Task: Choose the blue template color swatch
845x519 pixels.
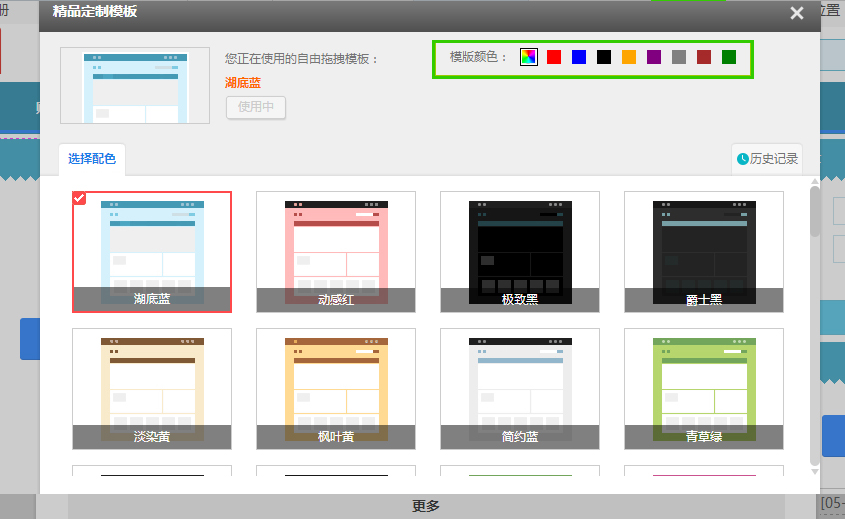Action: click(579, 57)
